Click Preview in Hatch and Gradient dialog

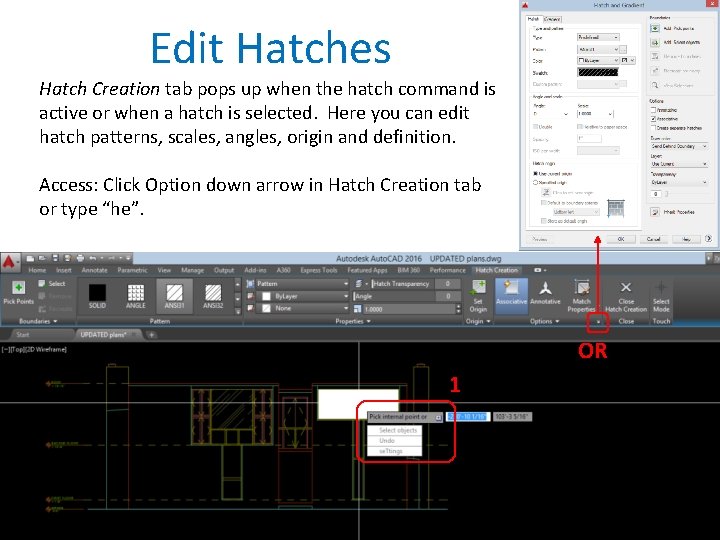pos(540,239)
